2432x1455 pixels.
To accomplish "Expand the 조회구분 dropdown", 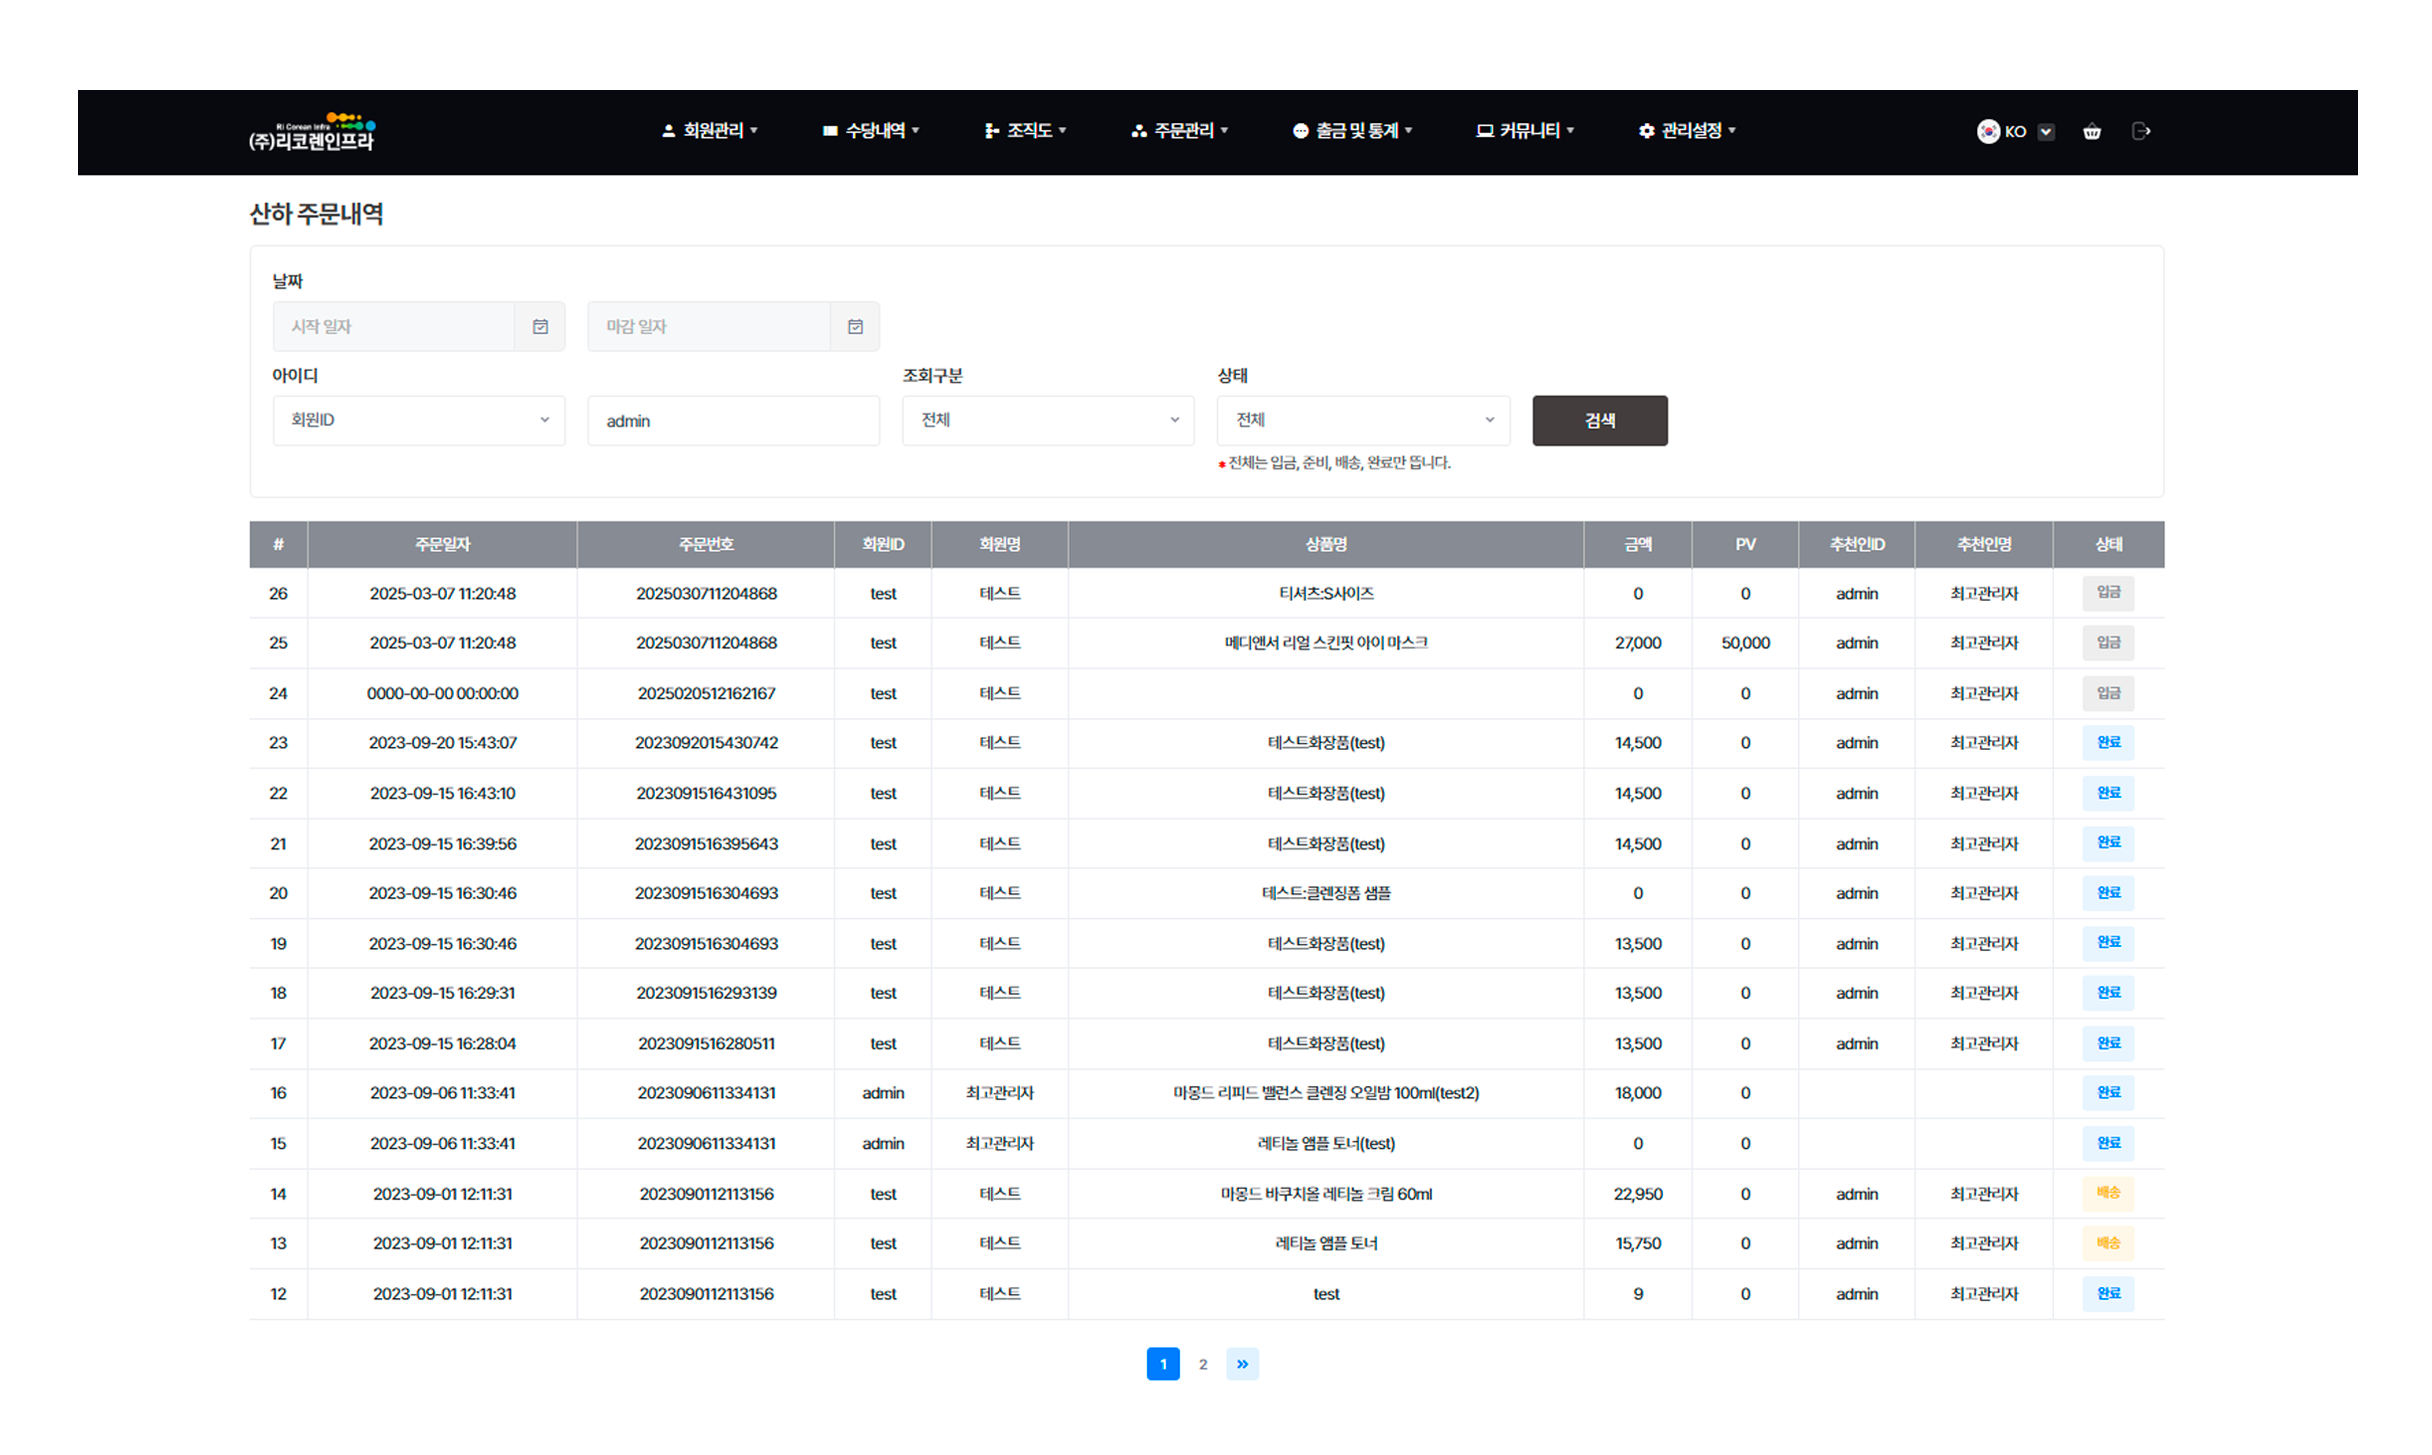I will click(x=1048, y=420).
